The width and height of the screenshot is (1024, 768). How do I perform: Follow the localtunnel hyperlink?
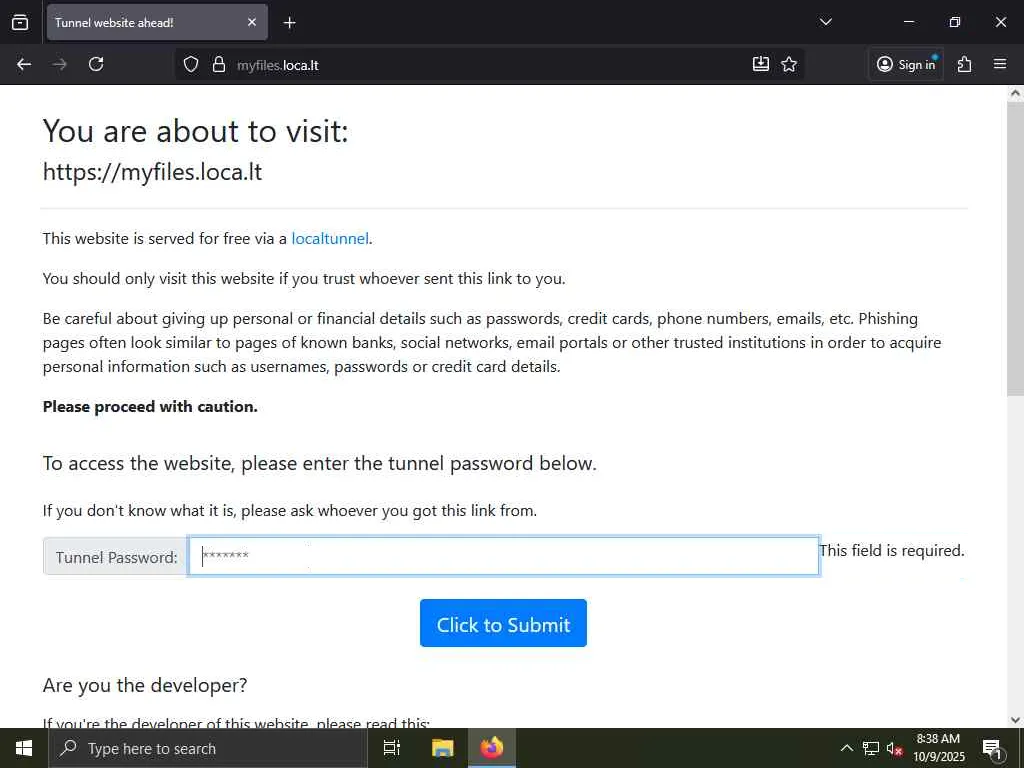(330, 238)
